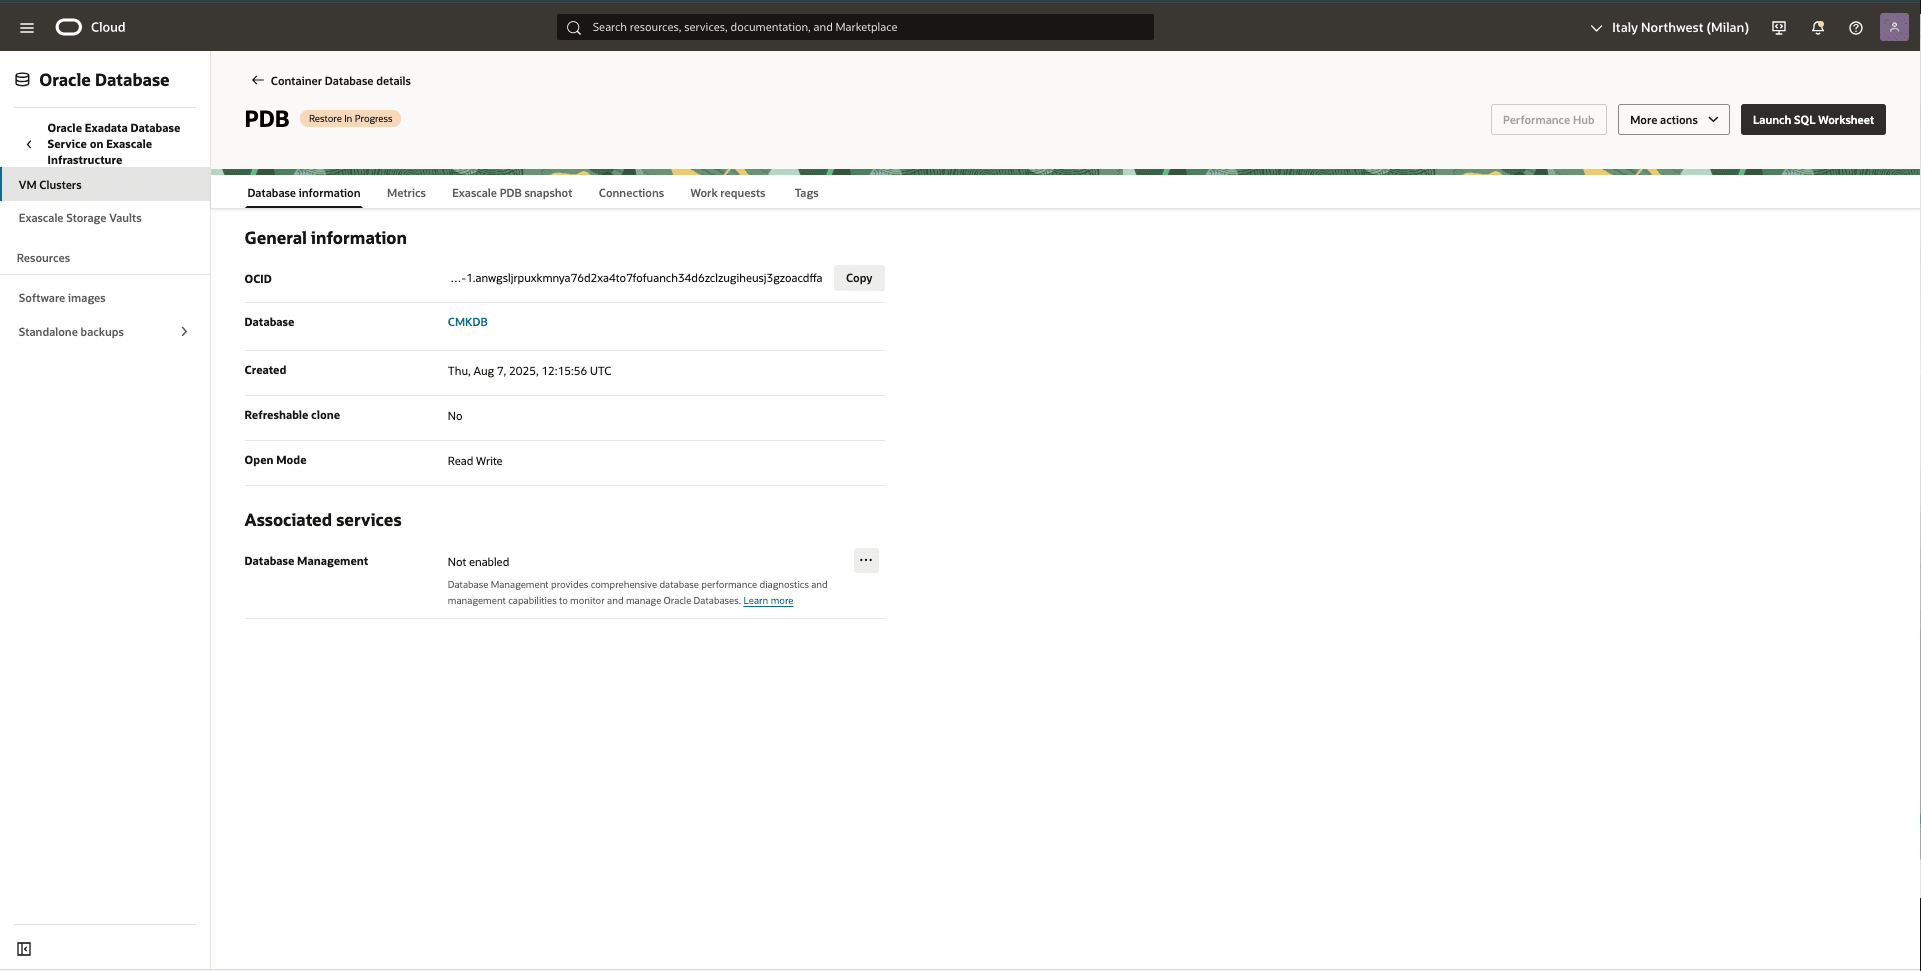Switch to the Metrics tab
Screen dimensions: 1921x971
pyautogui.click(x=406, y=193)
